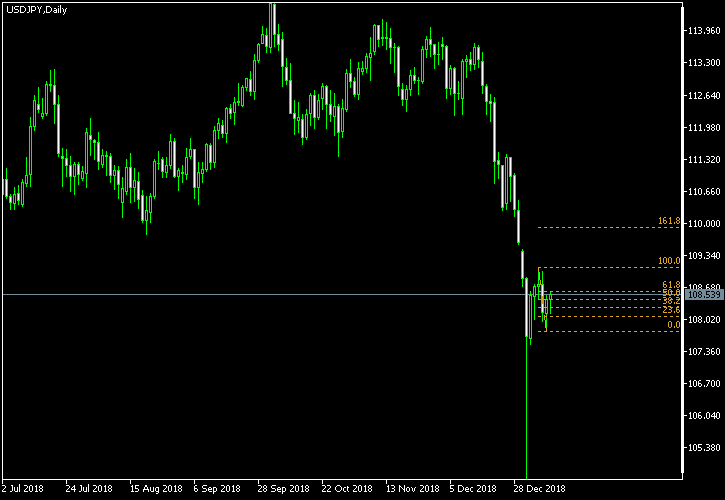Click the 28 Sep 2018 date label
Viewport: 725px width, 500px height.
click(x=281, y=489)
